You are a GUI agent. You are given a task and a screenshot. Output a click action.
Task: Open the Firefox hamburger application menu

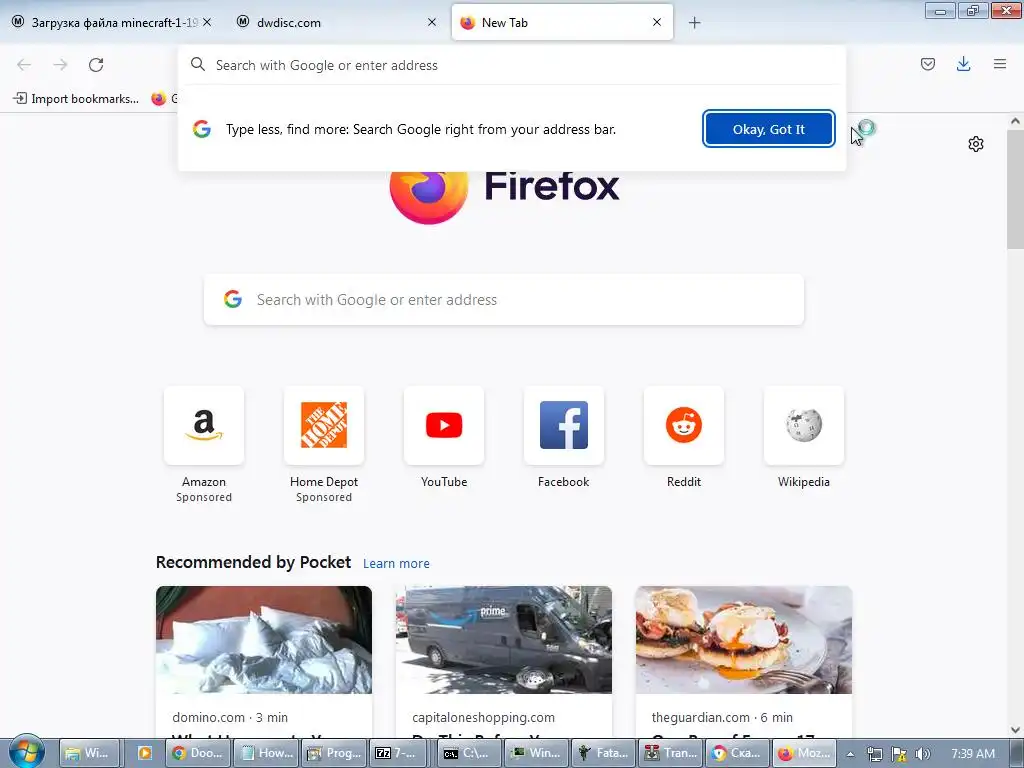click(x=999, y=64)
